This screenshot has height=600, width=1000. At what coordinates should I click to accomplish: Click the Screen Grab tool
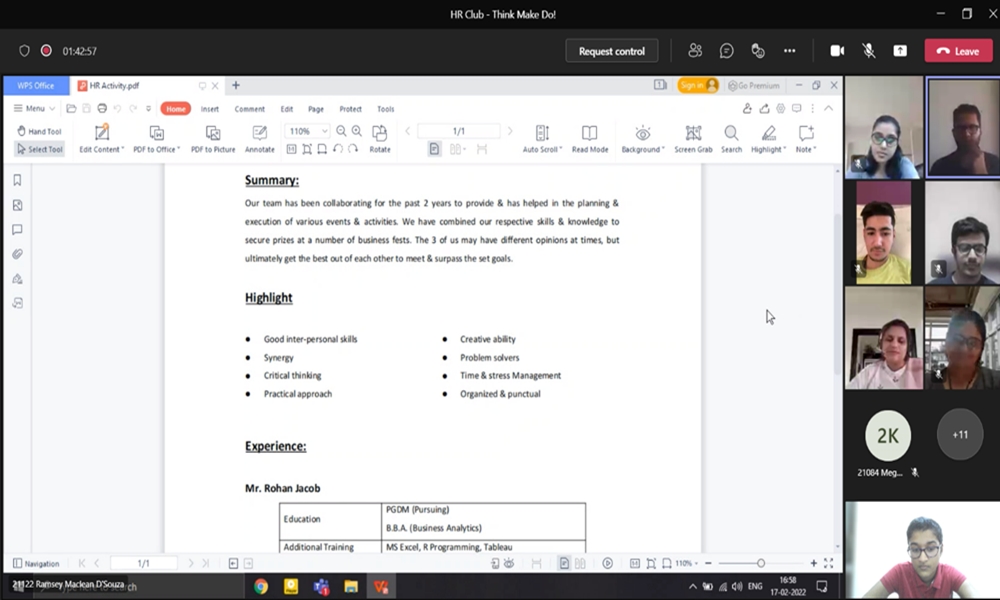[693, 139]
